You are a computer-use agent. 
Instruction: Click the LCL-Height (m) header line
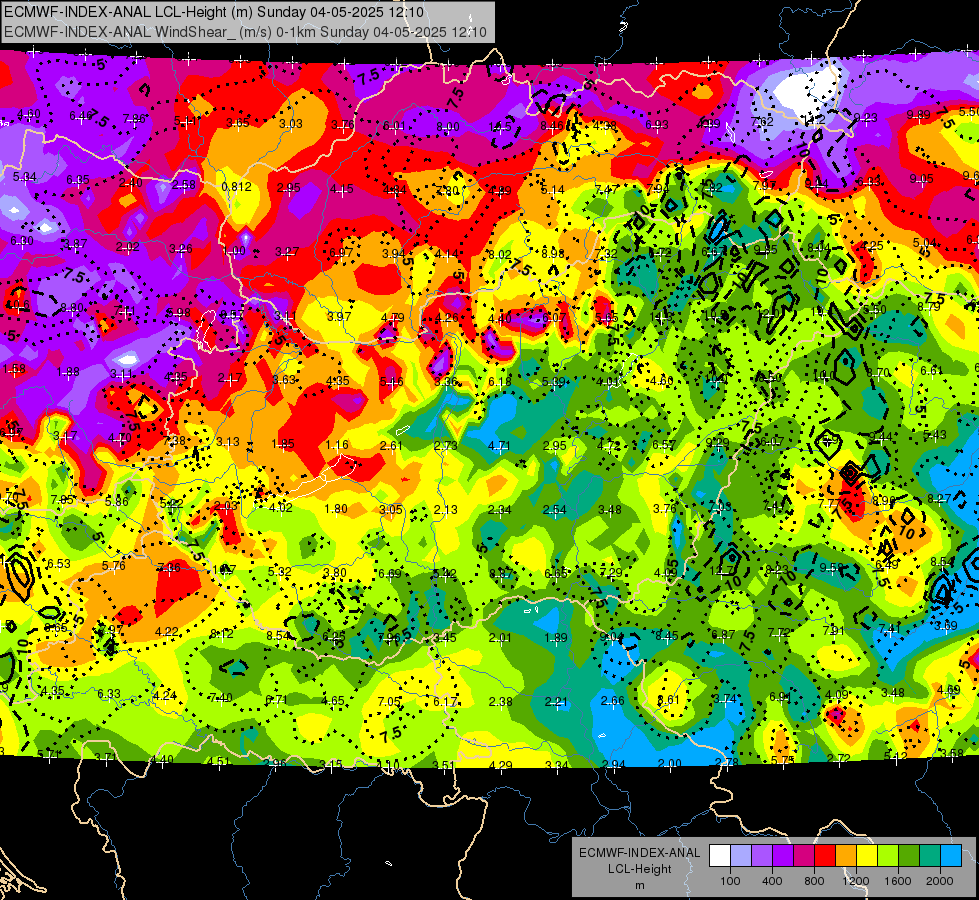[214, 12]
